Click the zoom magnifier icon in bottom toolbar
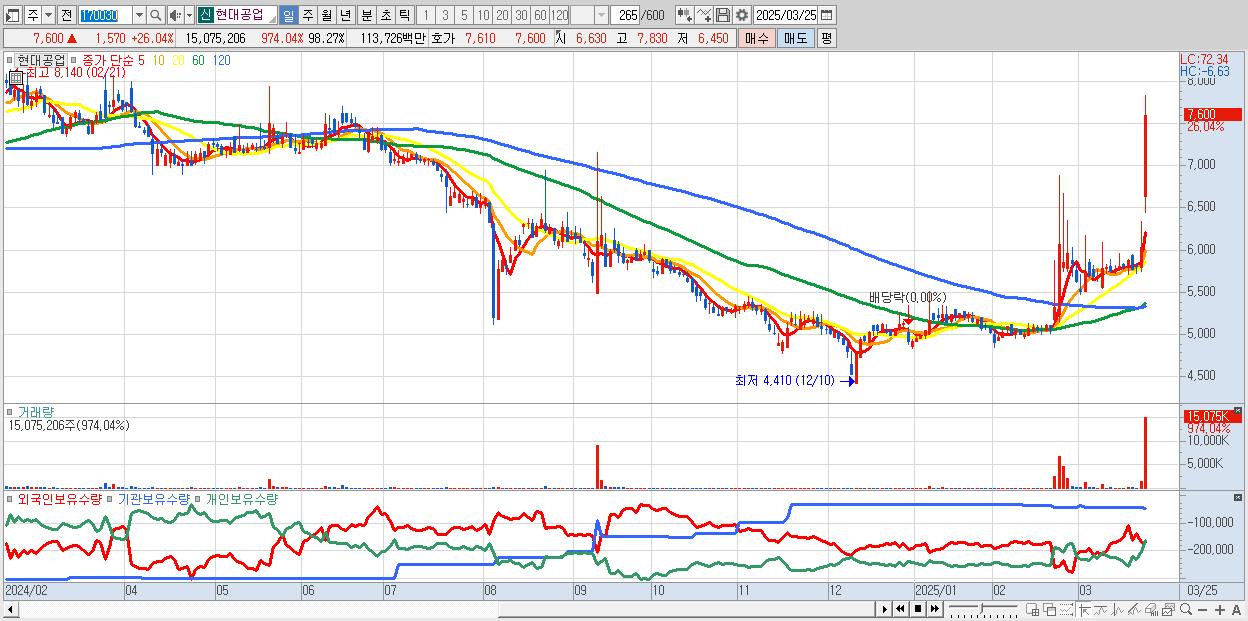 (x=1186, y=609)
